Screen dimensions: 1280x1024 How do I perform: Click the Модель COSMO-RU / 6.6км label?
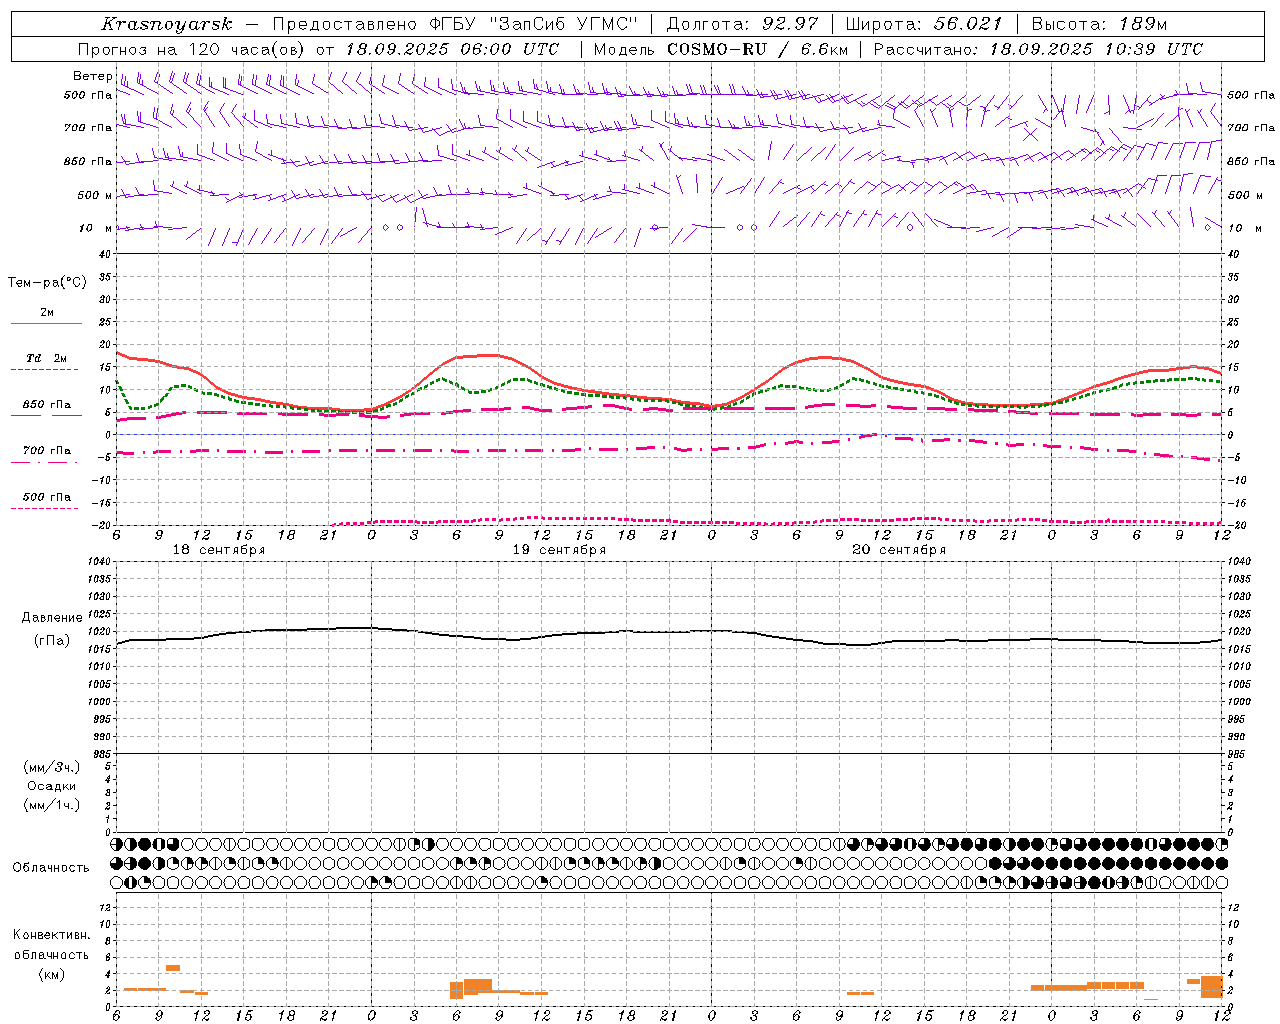(x=721, y=49)
